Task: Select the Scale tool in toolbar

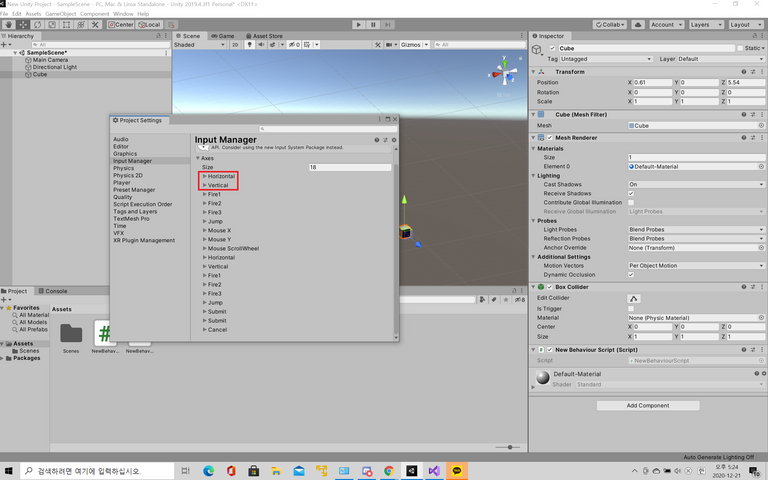Action: [52, 24]
